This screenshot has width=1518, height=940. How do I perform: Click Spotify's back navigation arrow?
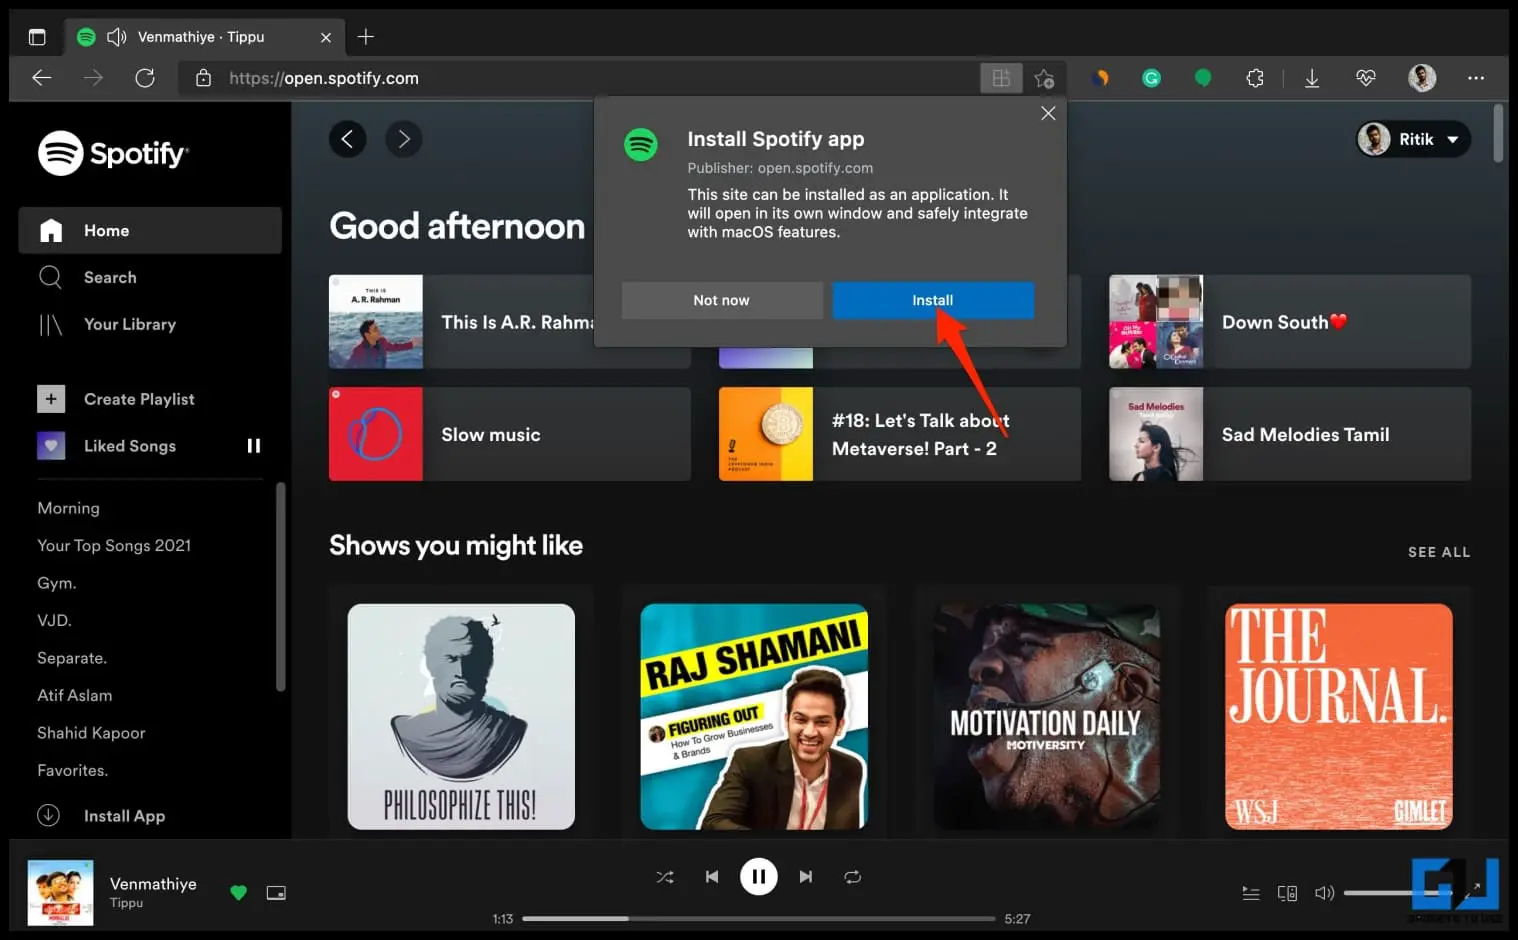coord(347,139)
